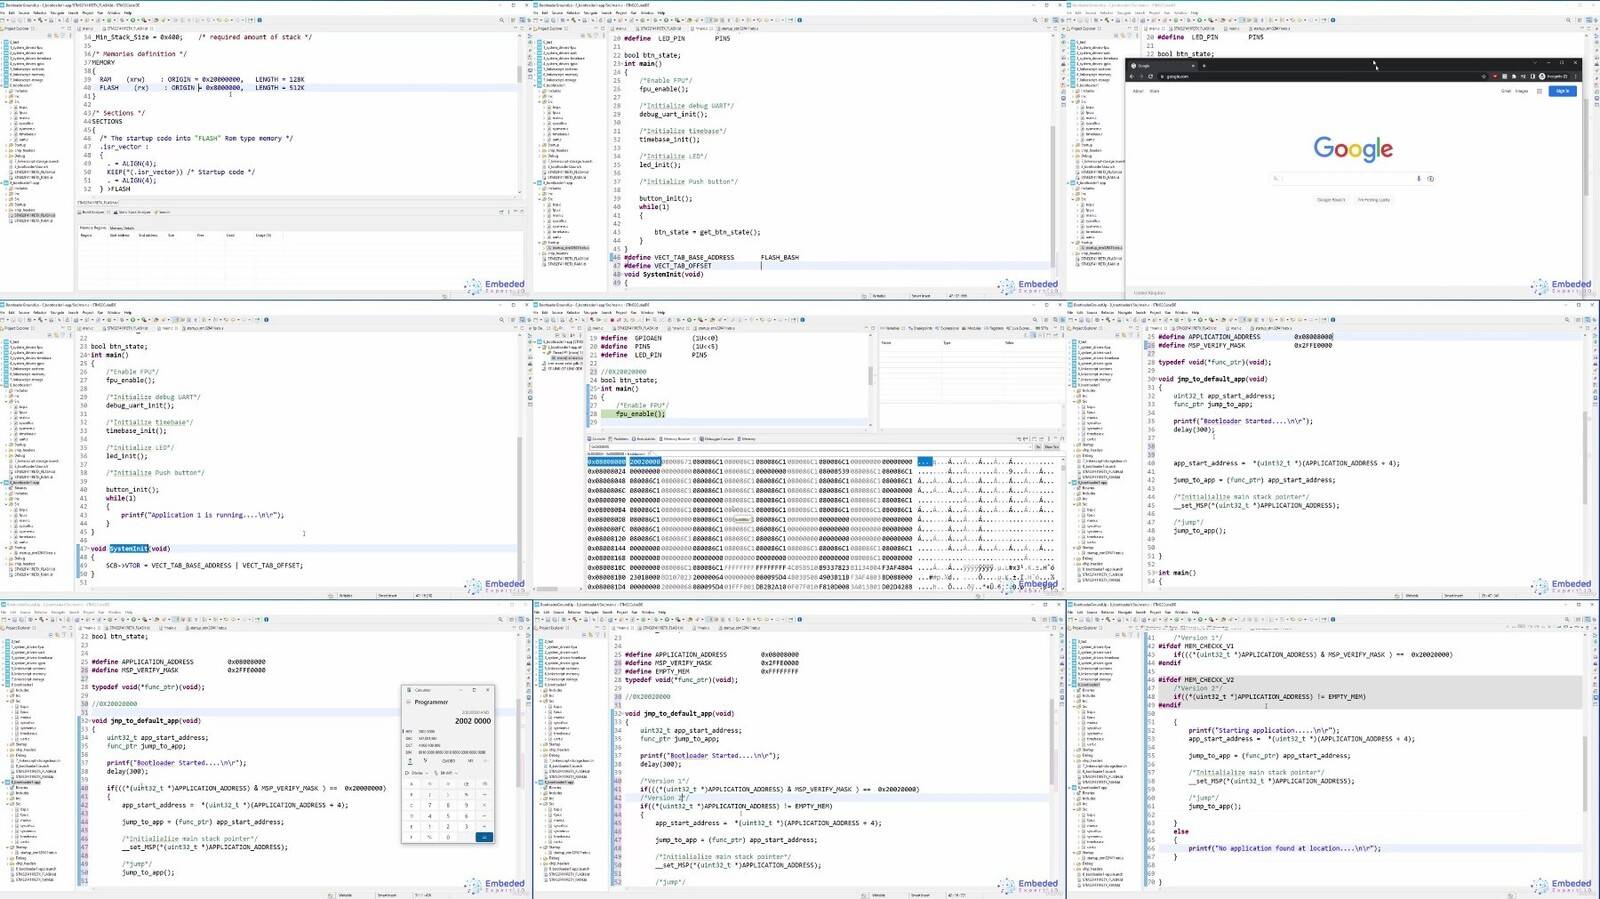
Task: Click the highlighted SystemInit function name
Action: pyautogui.click(x=129, y=548)
